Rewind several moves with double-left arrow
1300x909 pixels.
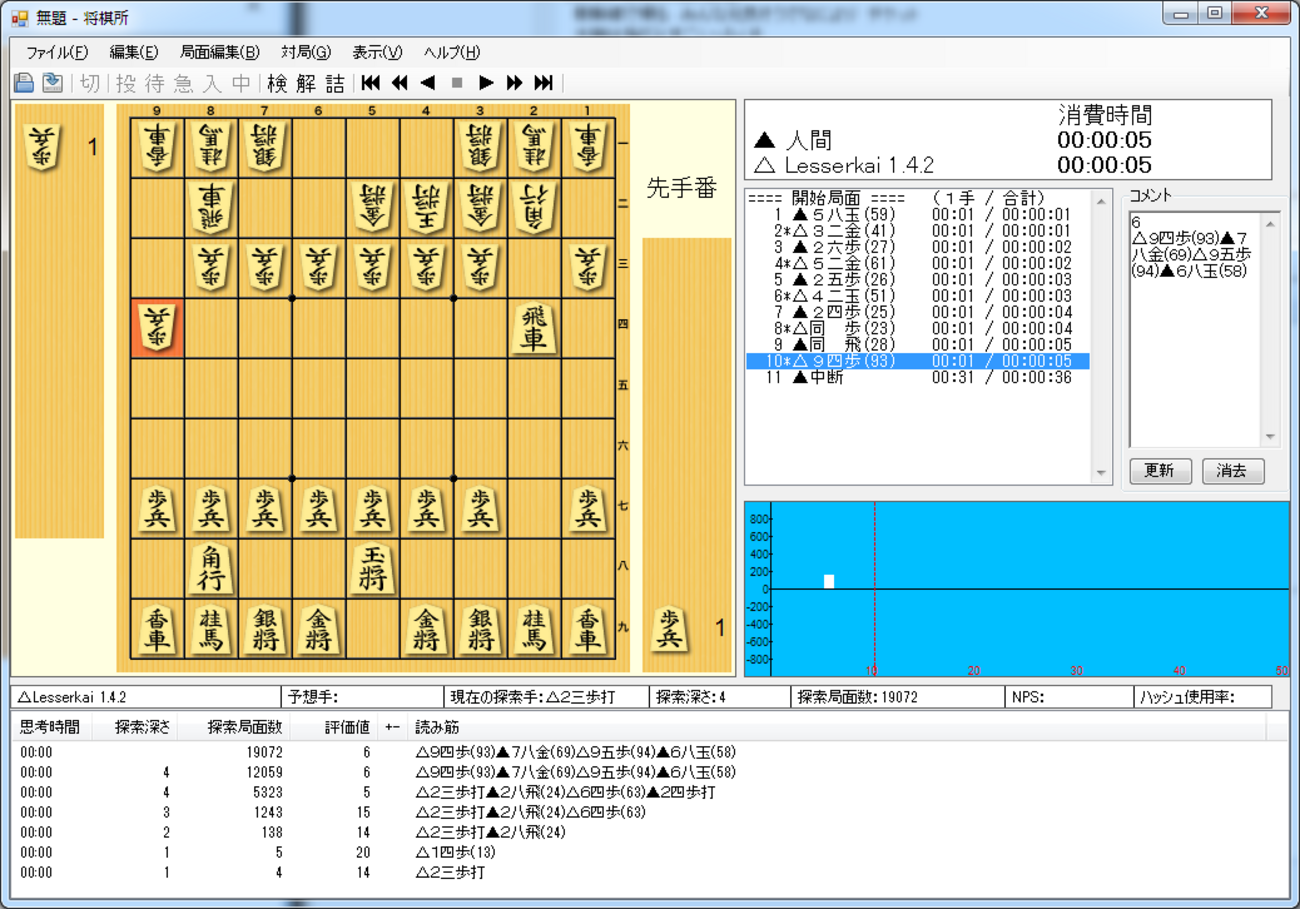tap(400, 83)
